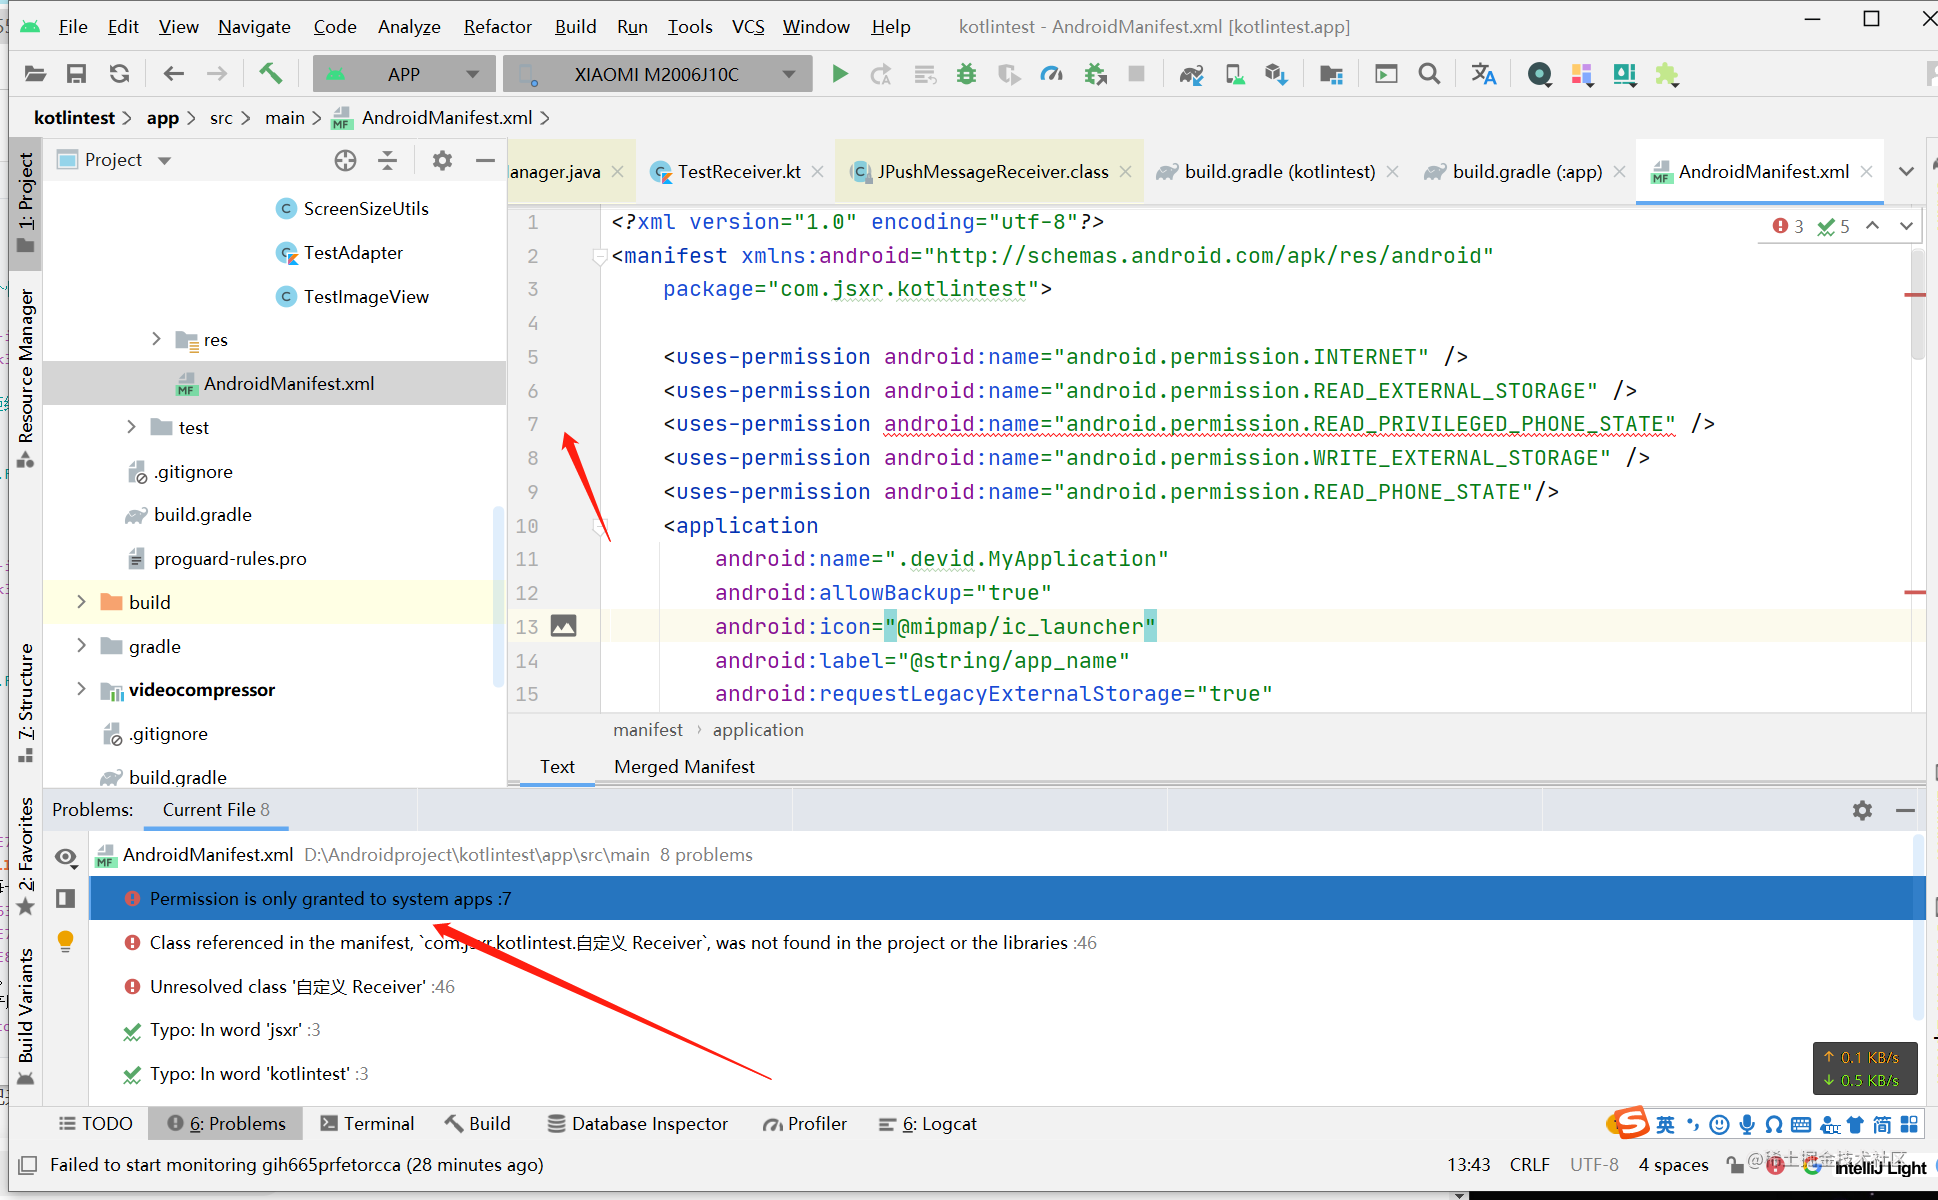The height and width of the screenshot is (1200, 1938).
Task: Open the Refactor menu
Action: coord(497,27)
